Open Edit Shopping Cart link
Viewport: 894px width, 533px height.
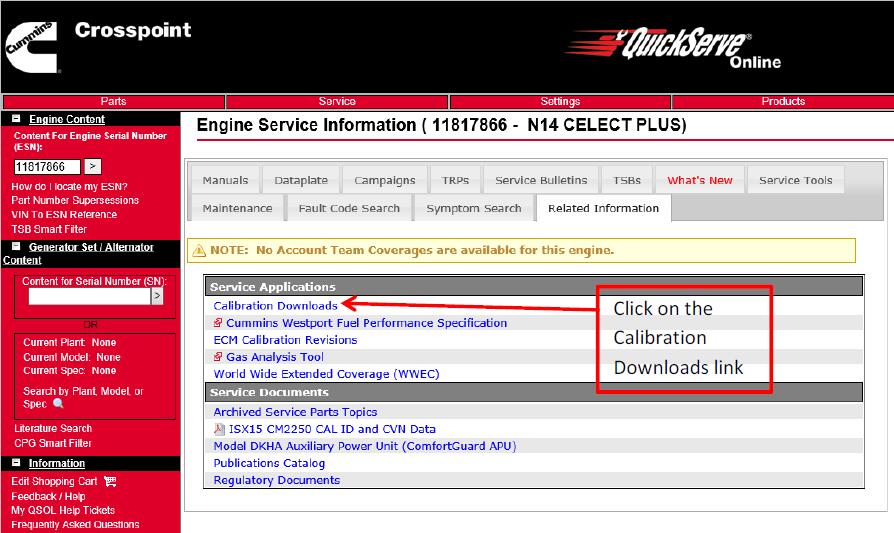pyautogui.click(x=54, y=481)
